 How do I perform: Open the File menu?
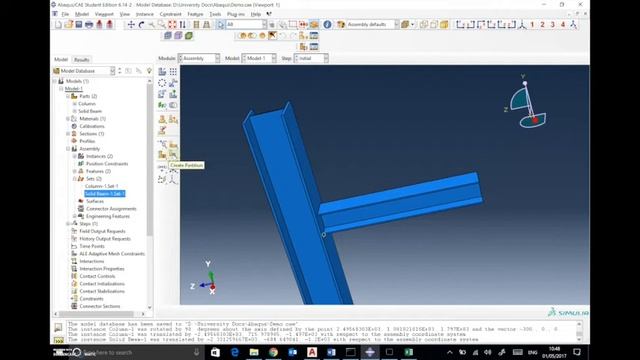(65, 14)
